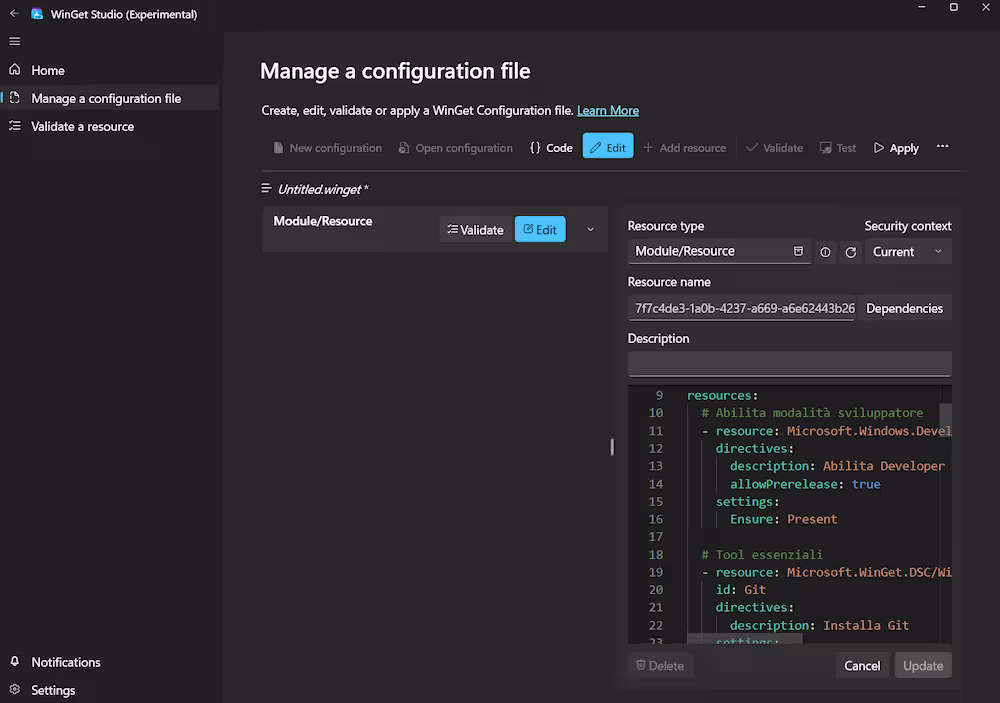Apply the configuration
The image size is (1000, 703).
click(896, 148)
